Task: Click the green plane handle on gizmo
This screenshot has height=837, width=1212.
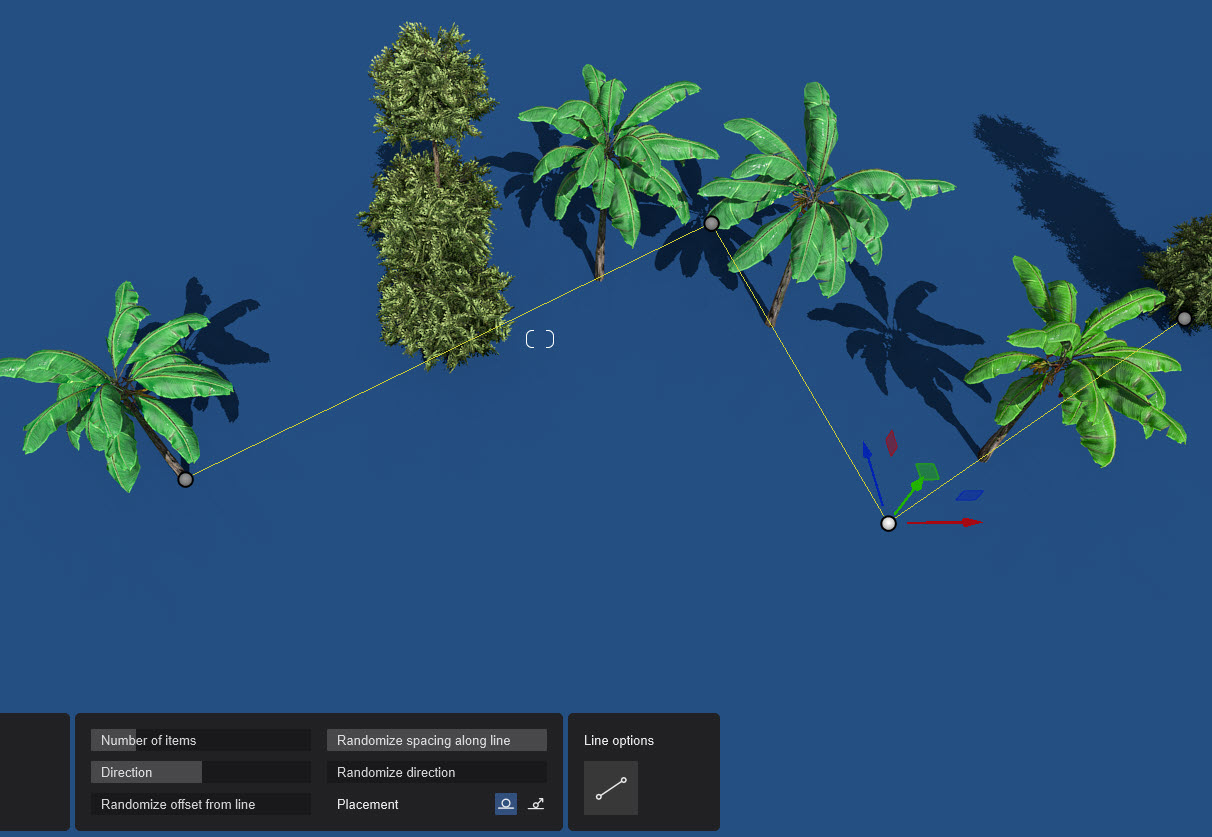Action: [x=927, y=470]
